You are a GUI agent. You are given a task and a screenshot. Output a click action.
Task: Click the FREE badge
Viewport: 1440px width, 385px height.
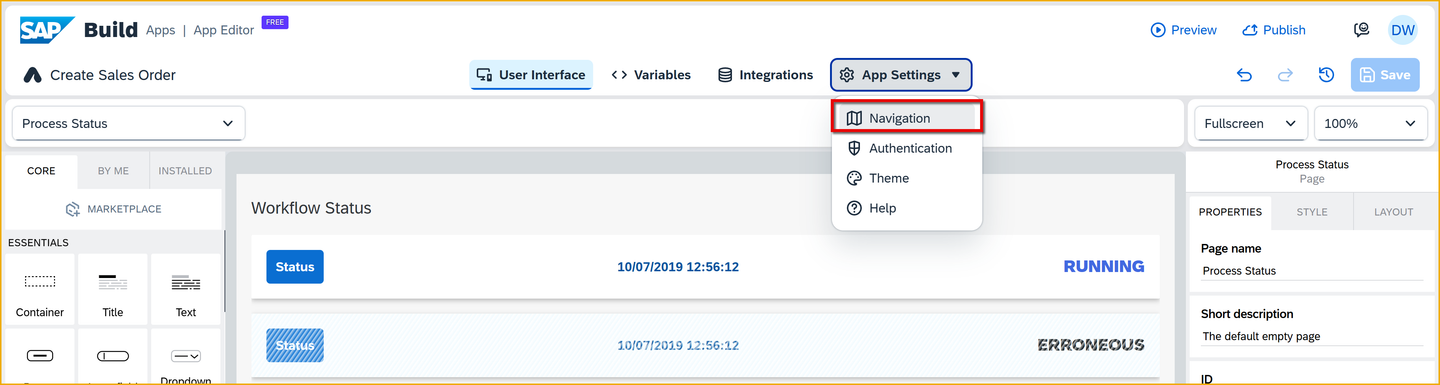(x=275, y=22)
